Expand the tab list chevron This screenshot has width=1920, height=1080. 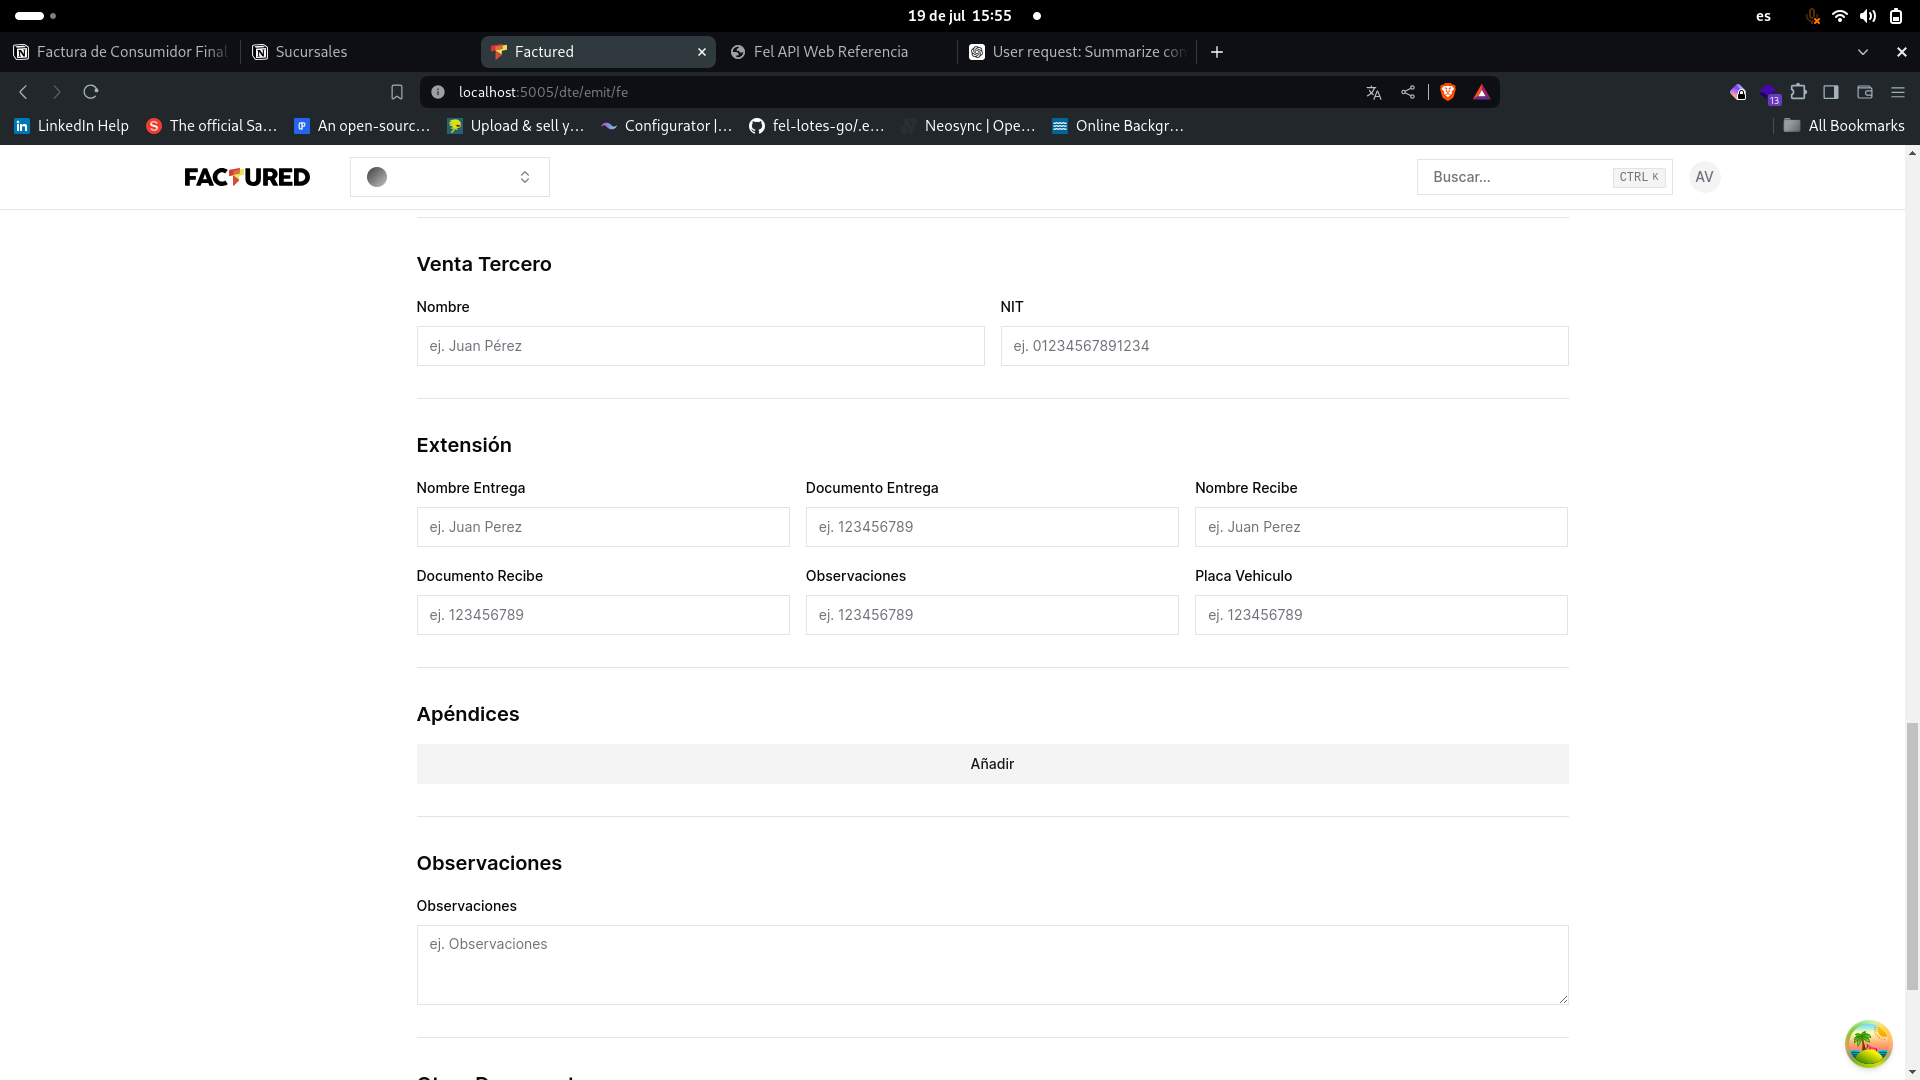pos(1862,52)
